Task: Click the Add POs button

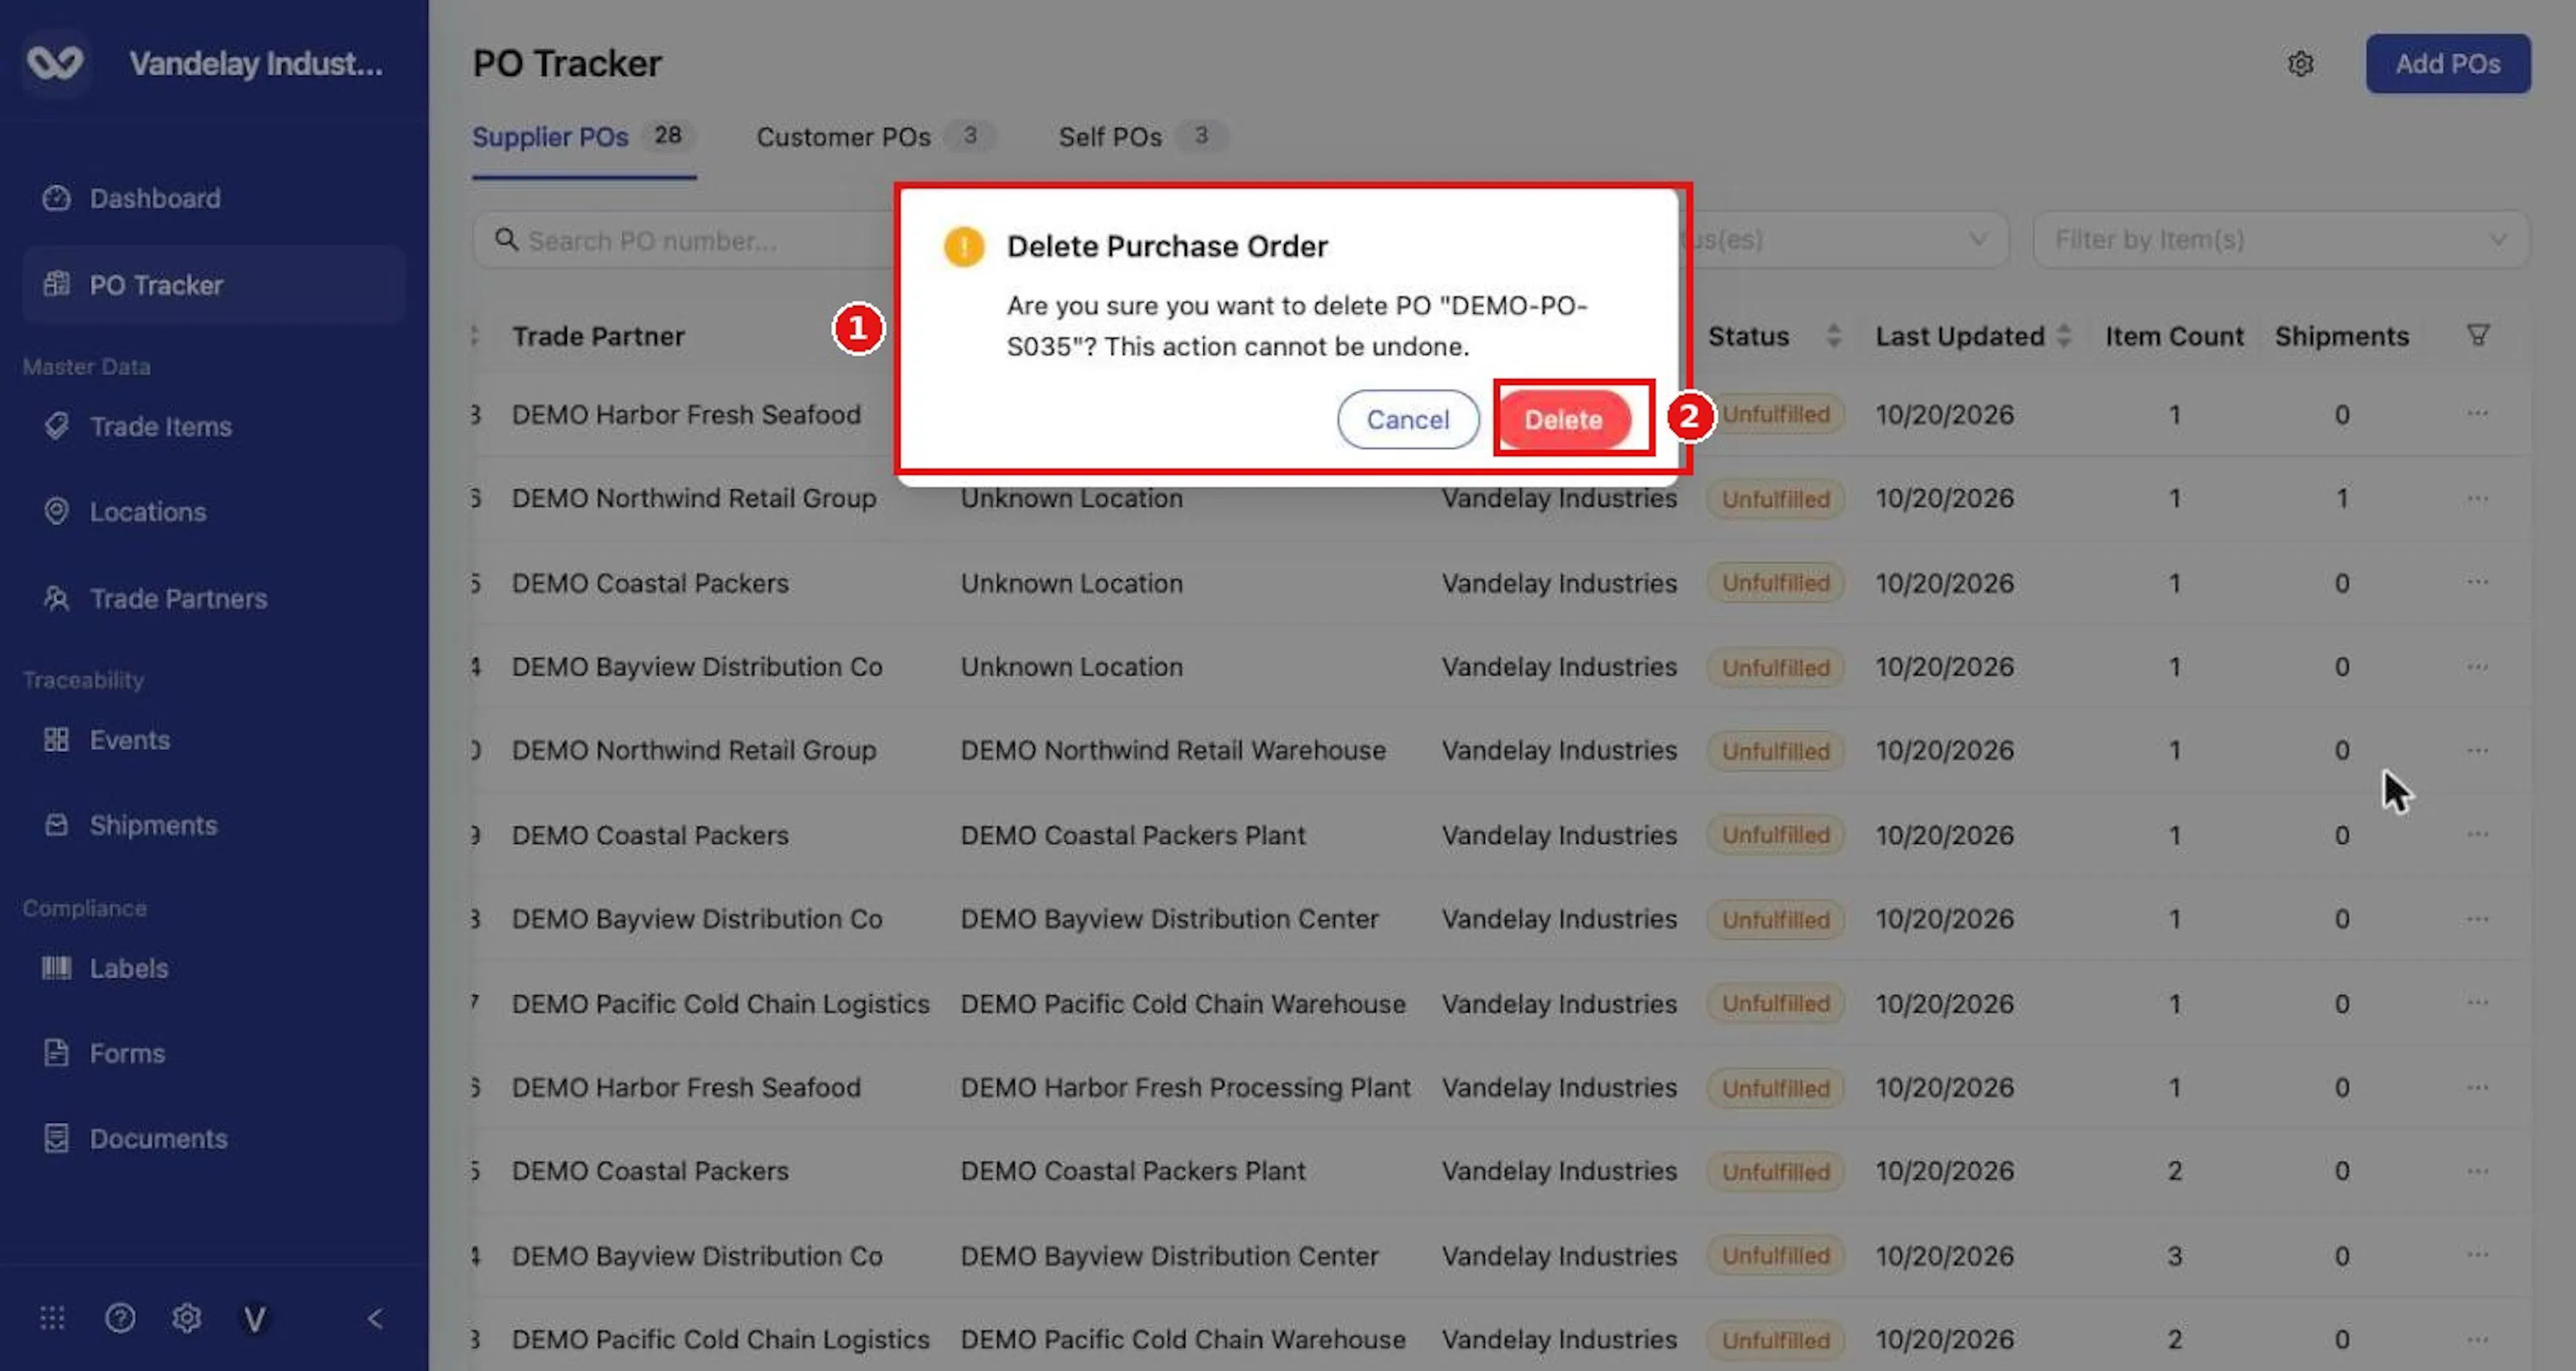Action: [x=2448, y=64]
